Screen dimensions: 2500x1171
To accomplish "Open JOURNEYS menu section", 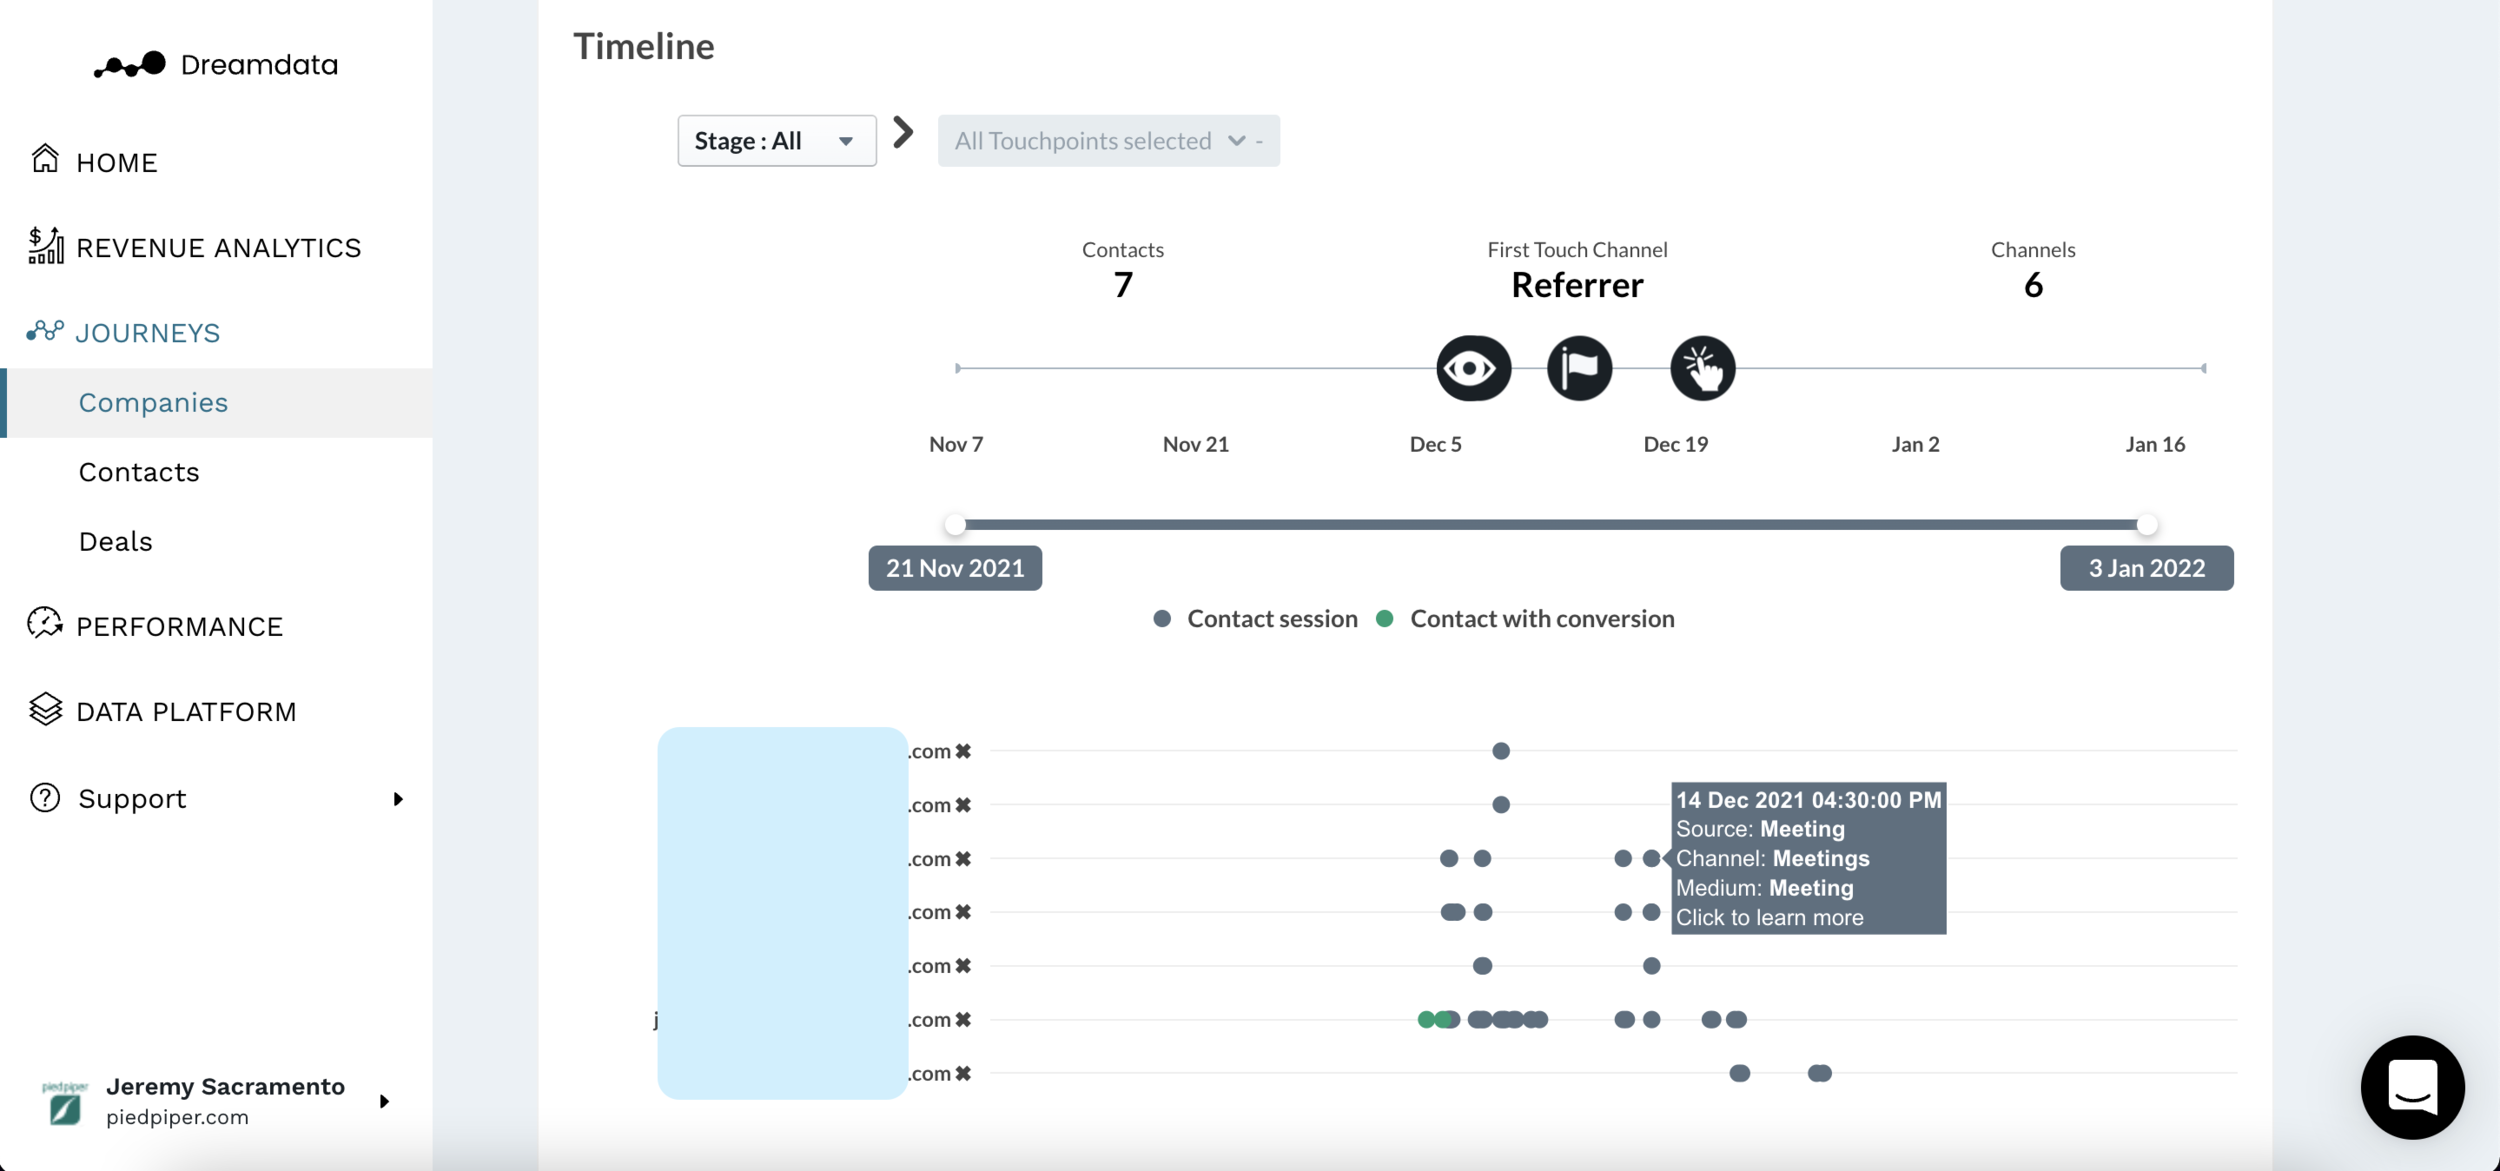I will click(x=148, y=332).
